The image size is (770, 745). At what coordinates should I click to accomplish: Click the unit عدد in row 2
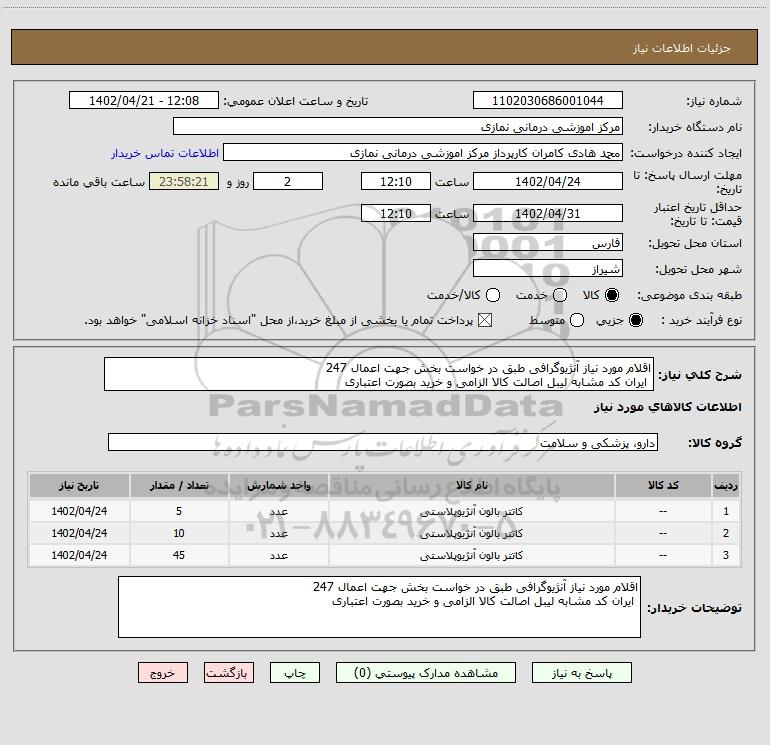coord(278,533)
